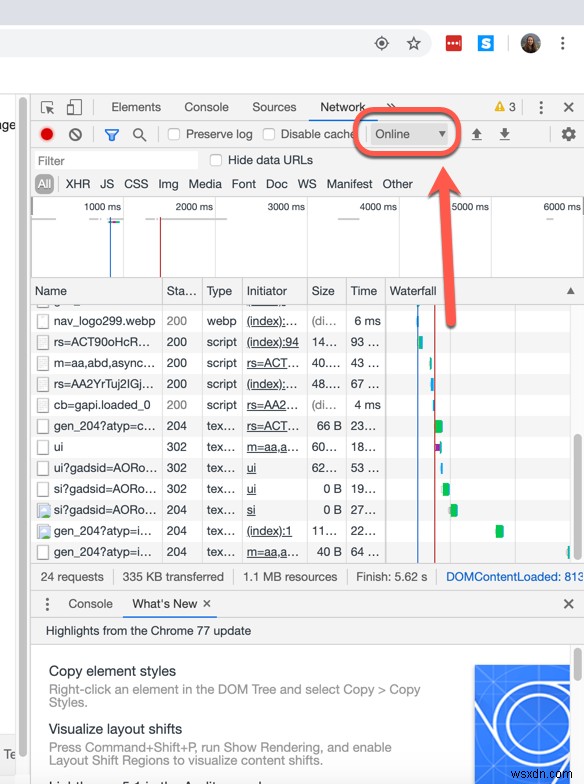Switch to the Sources tab
This screenshot has height=784, width=584.
274,107
